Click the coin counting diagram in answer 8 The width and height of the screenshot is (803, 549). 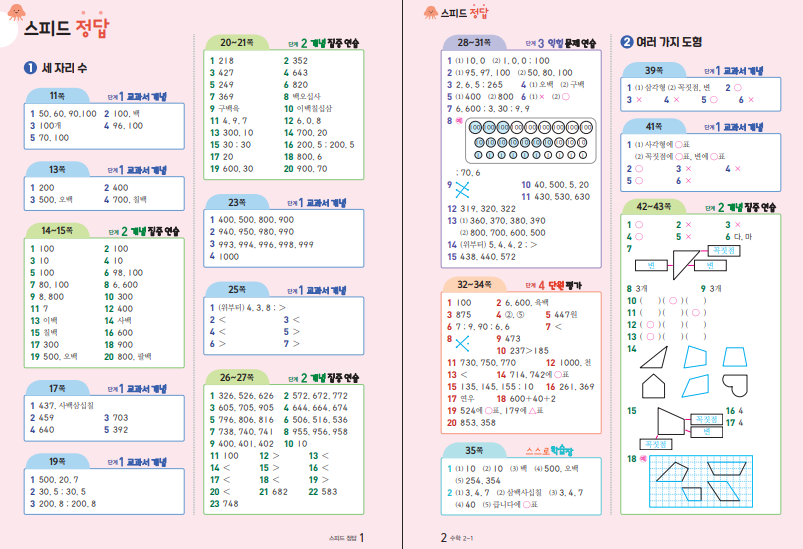(530, 141)
